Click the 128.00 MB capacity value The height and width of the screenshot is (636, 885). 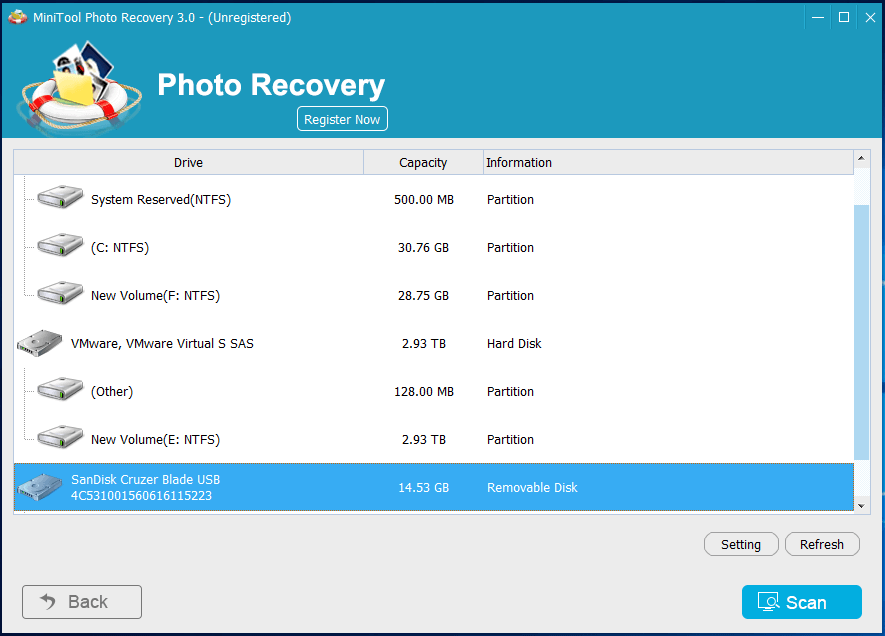click(424, 392)
